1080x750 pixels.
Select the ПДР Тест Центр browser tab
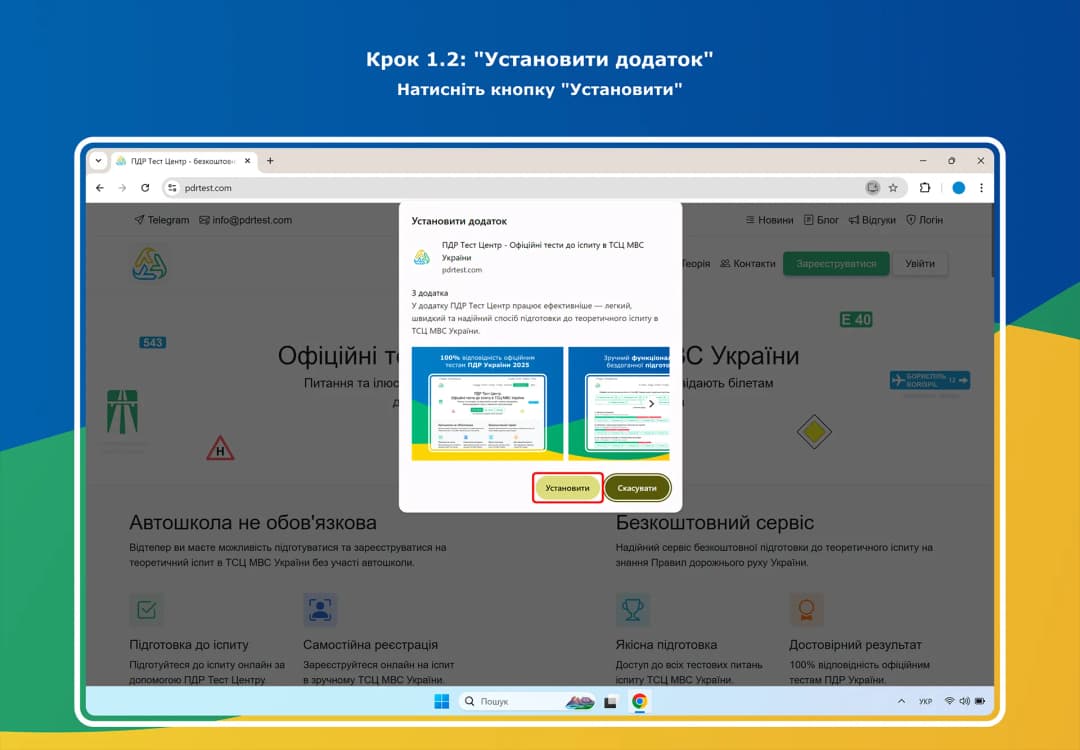[183, 160]
